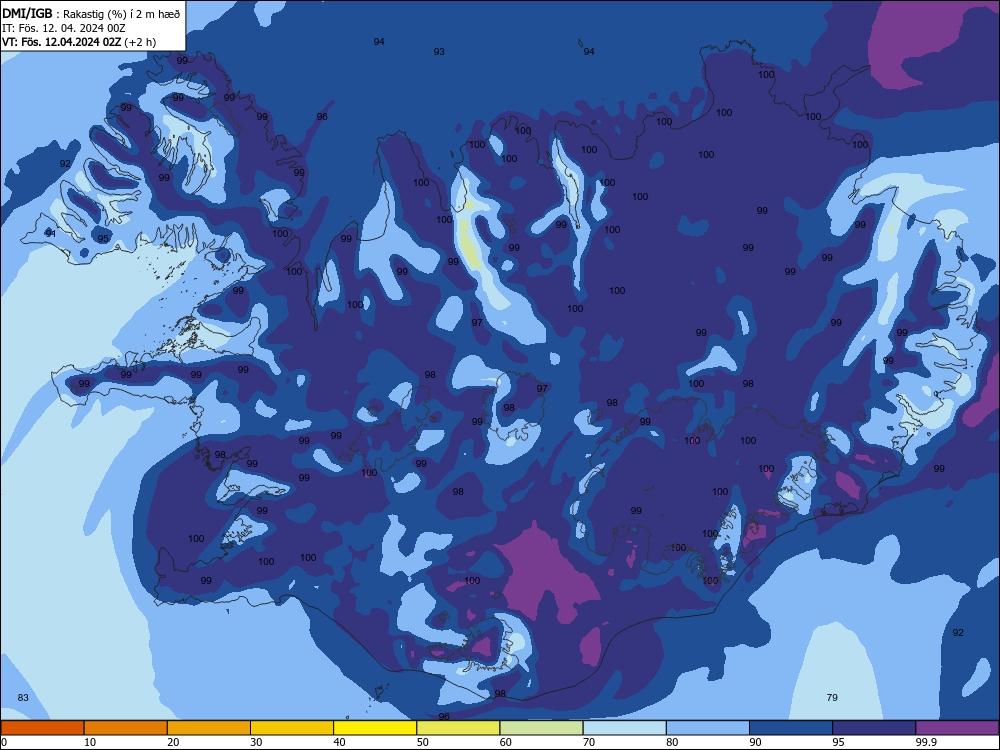Click the legend tick label '70'
1000x750 pixels.
coord(589,742)
